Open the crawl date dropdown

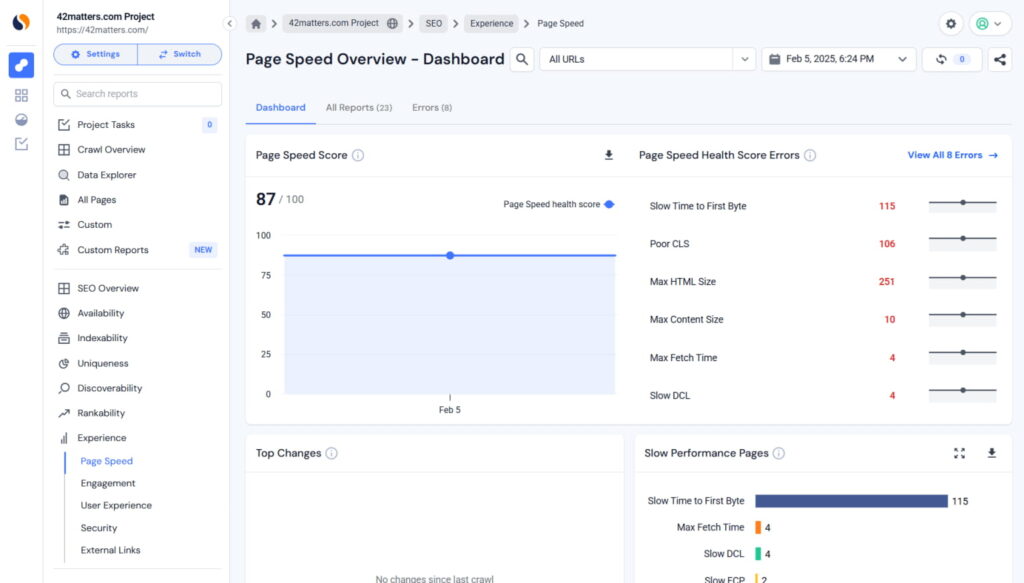[838, 59]
